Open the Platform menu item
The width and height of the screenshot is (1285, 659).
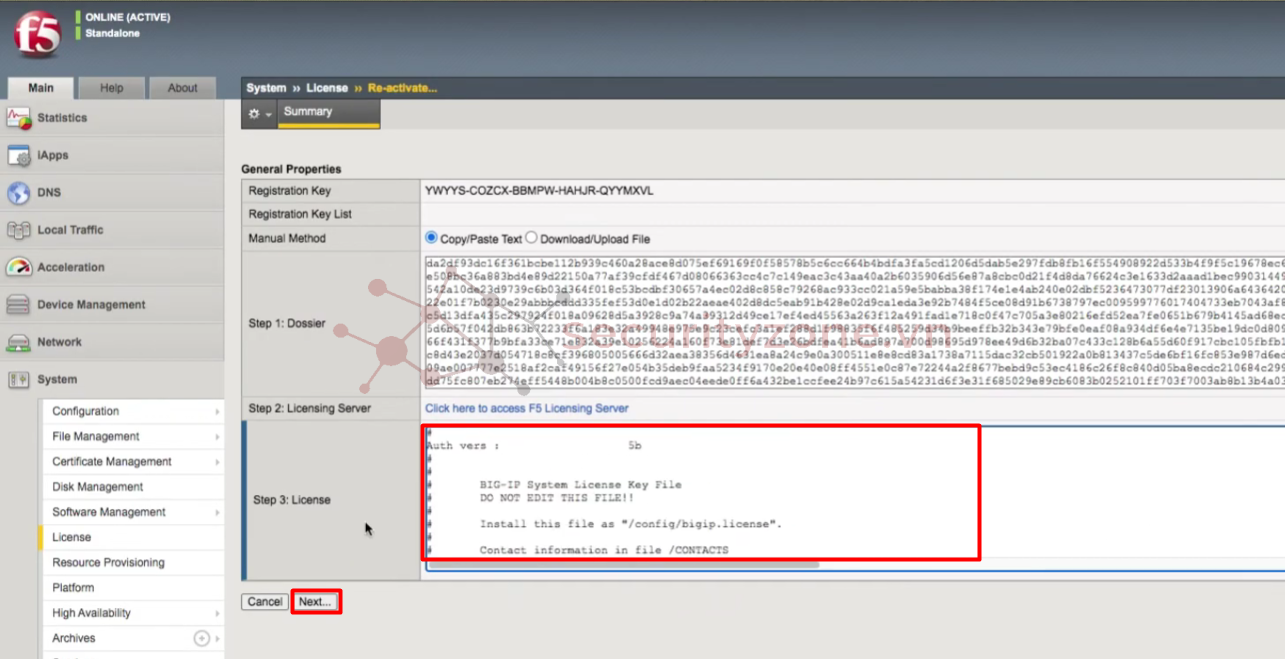[x=132, y=588]
